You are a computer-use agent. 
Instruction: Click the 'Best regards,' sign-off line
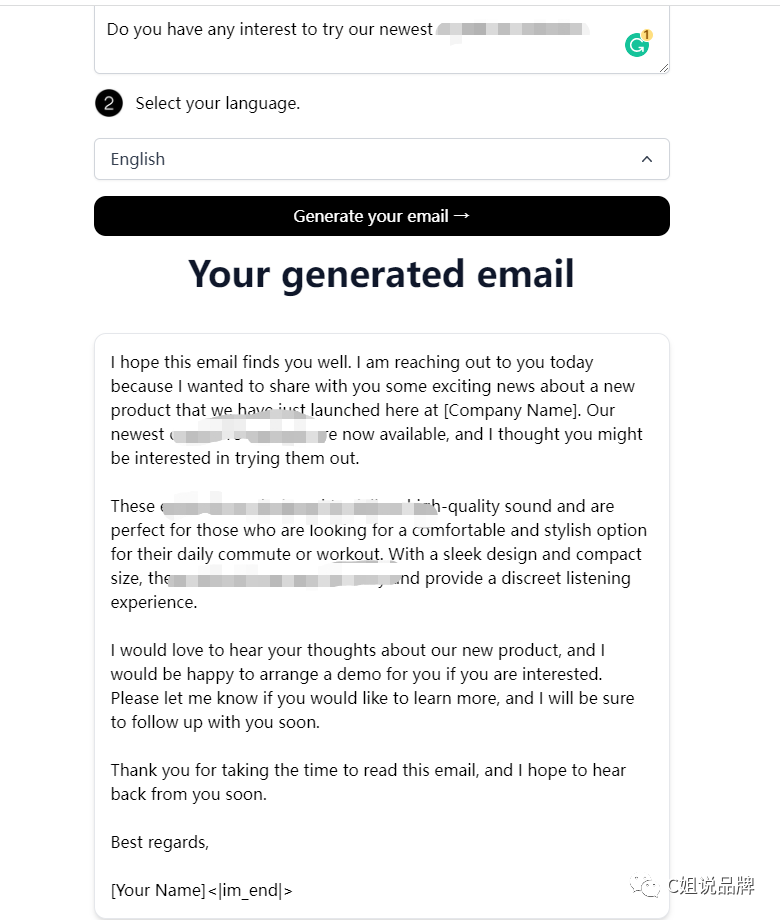[x=160, y=842]
